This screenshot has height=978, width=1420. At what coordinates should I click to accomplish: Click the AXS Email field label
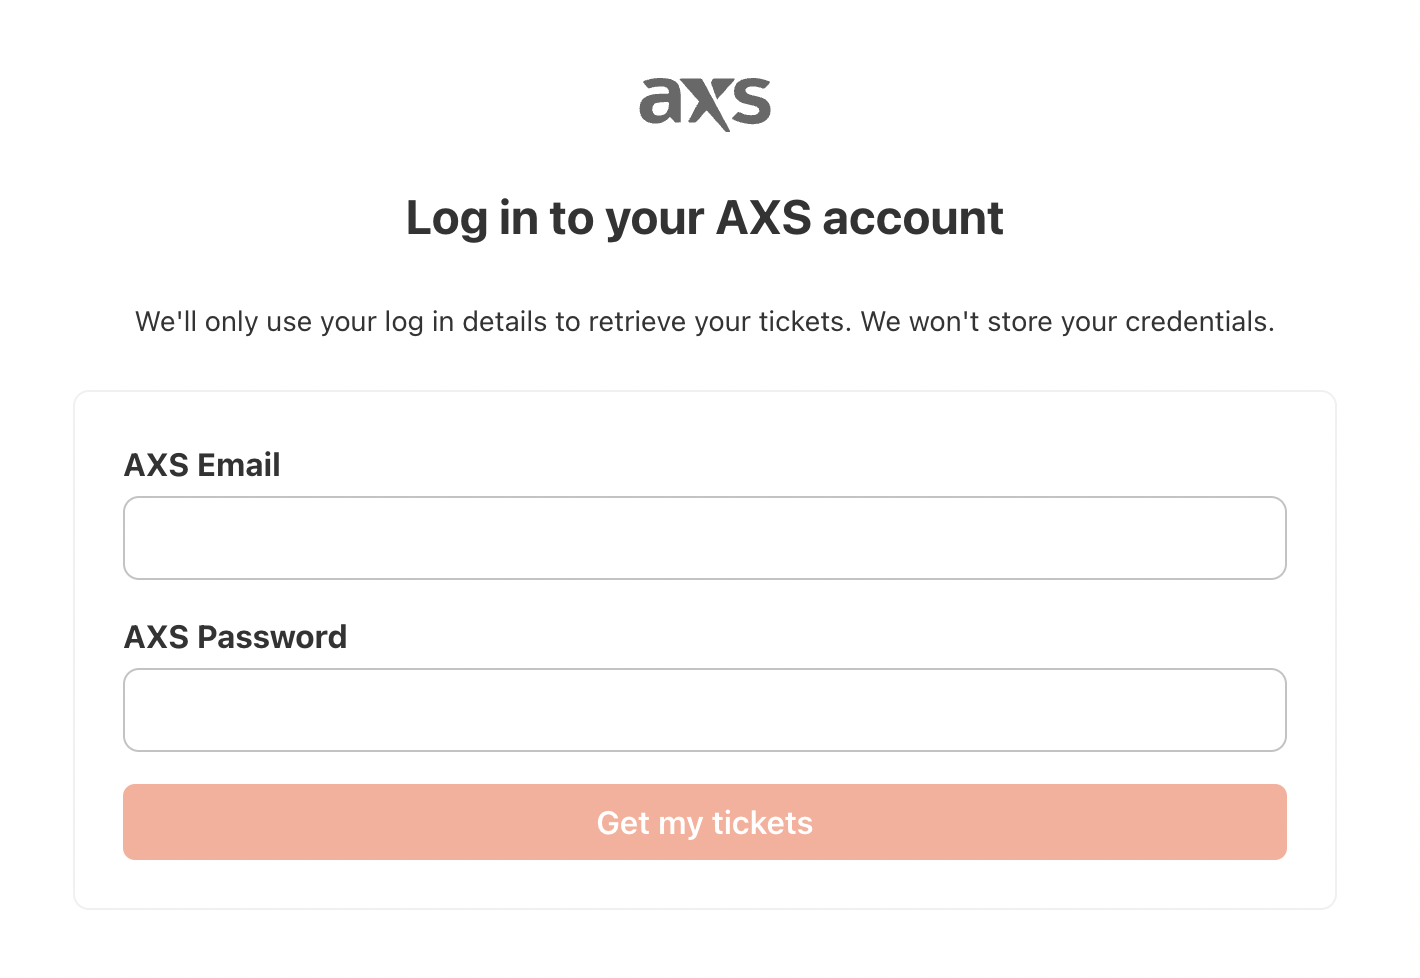click(x=202, y=464)
